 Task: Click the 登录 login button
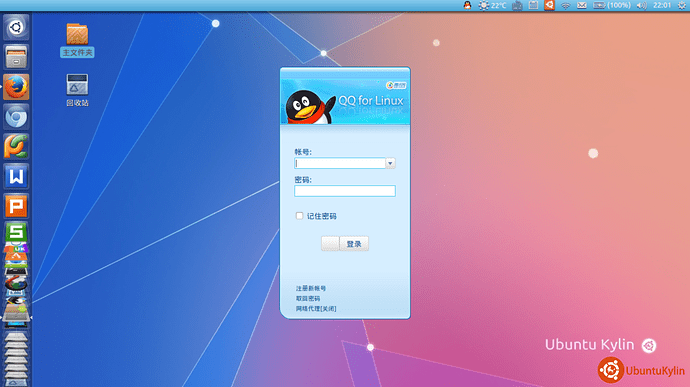point(354,243)
